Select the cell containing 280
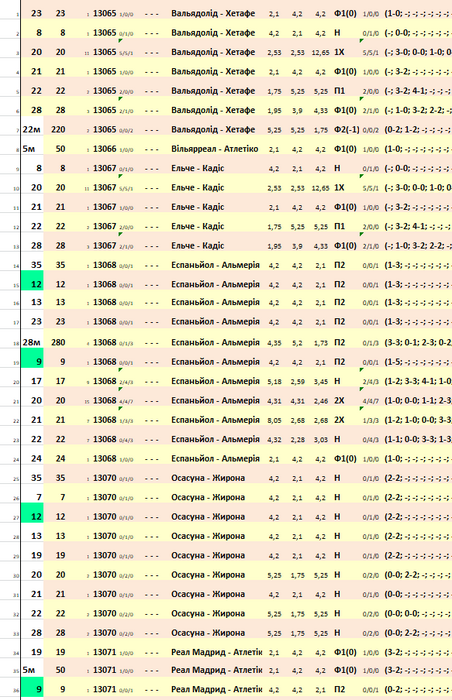Screen dimensions: 452x700 click(58, 342)
